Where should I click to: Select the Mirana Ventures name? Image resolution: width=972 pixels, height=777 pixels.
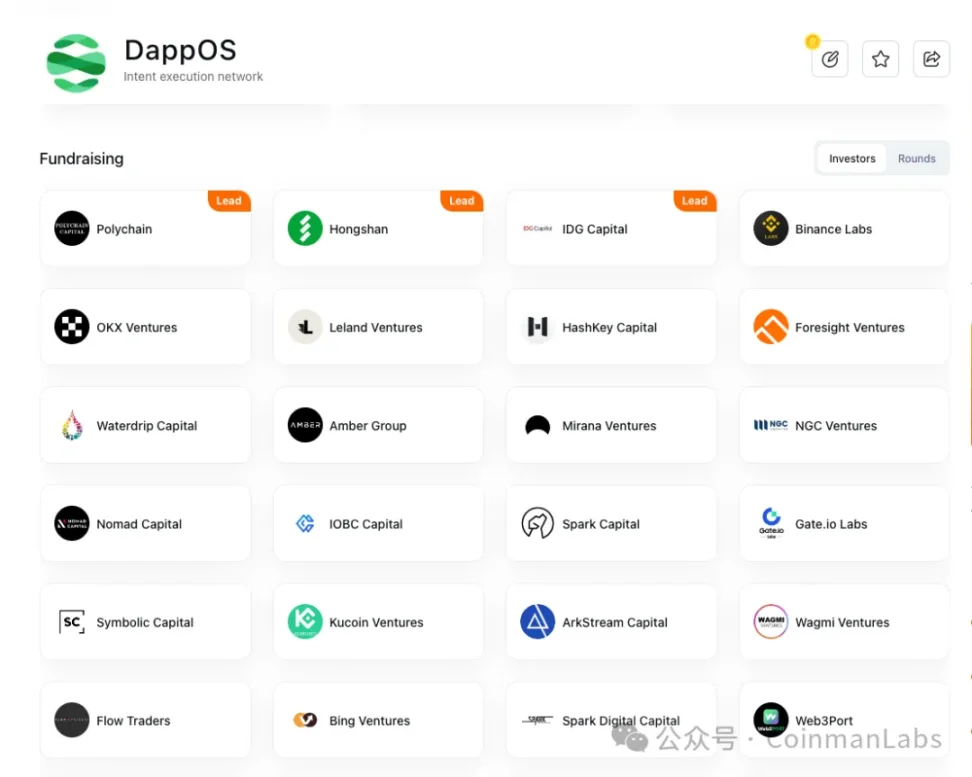pos(609,426)
